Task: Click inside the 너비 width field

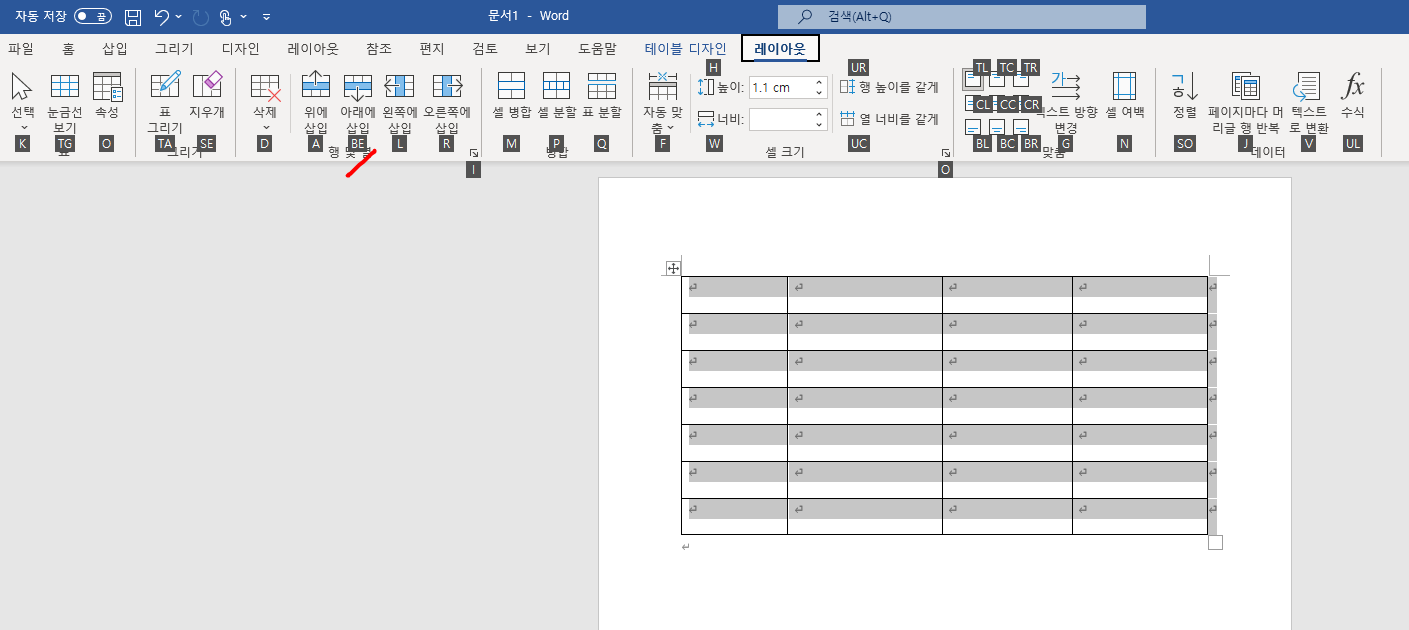Action: pyautogui.click(x=780, y=119)
